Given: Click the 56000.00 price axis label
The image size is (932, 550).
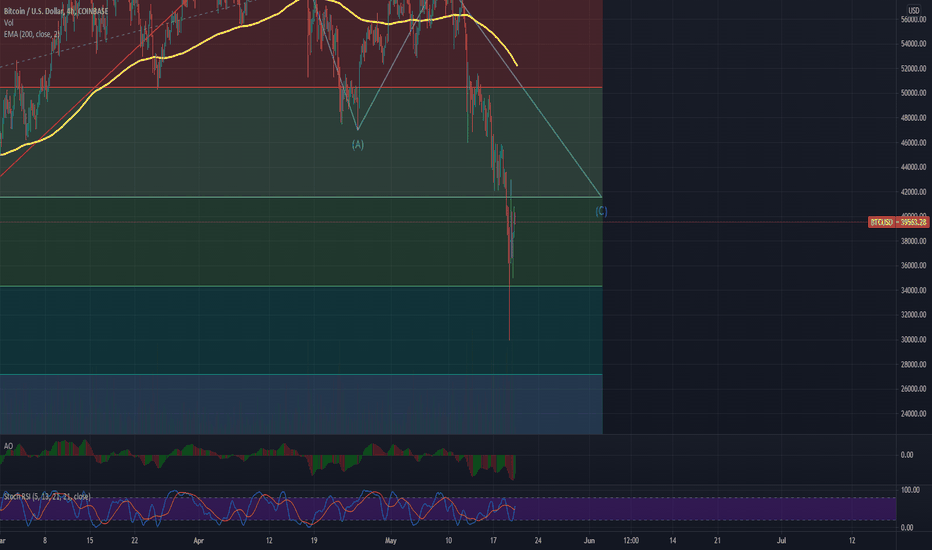Looking at the screenshot, I should coord(913,20).
